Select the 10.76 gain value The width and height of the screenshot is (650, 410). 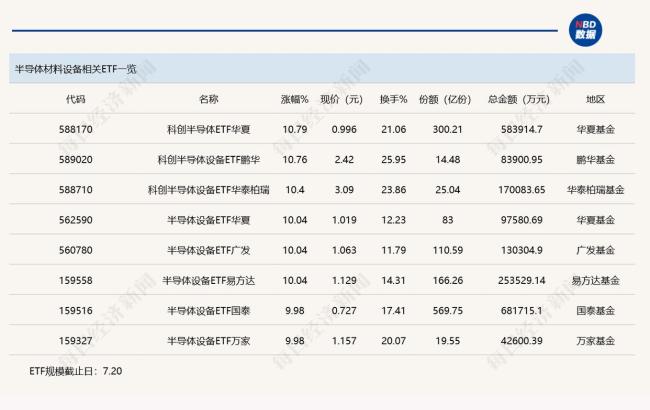295,160
